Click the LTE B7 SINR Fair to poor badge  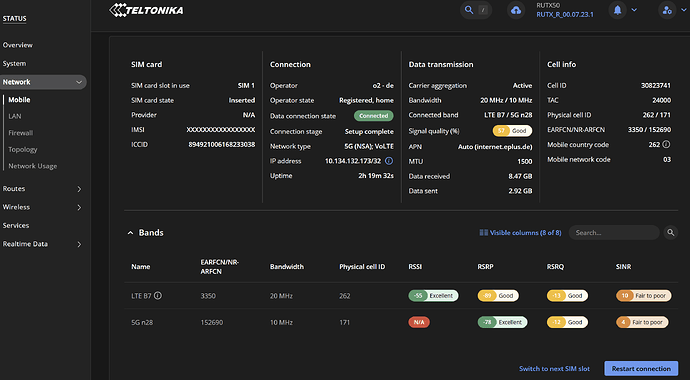pyautogui.click(x=643, y=296)
